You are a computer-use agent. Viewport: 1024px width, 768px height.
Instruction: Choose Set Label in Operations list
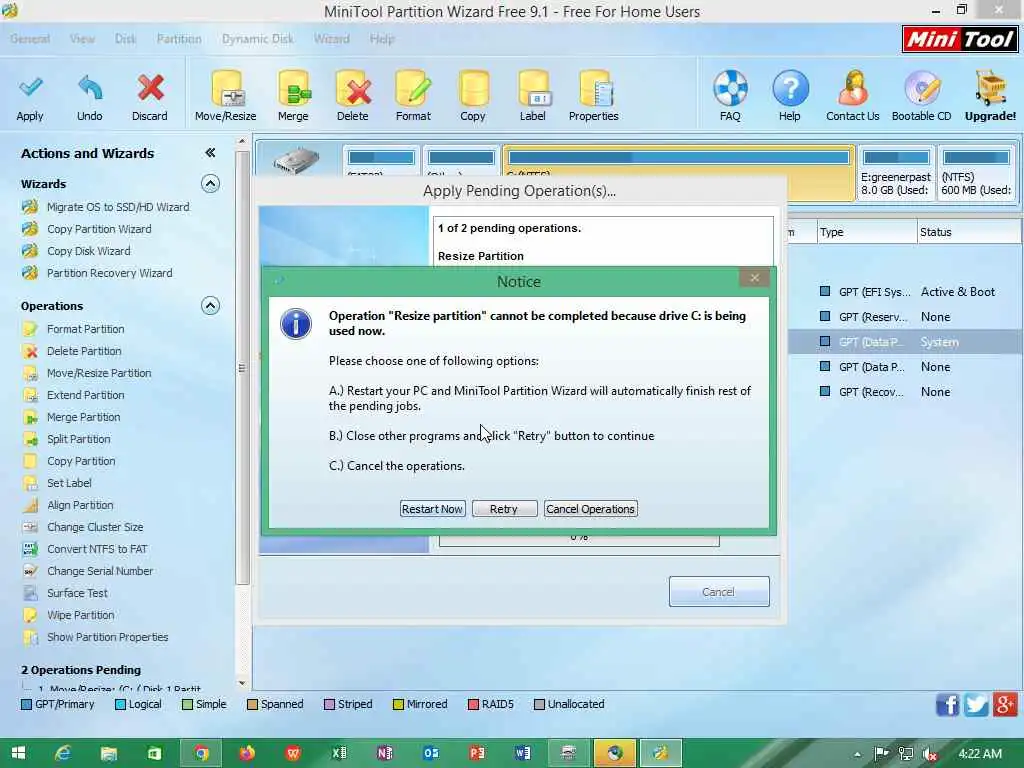point(69,483)
